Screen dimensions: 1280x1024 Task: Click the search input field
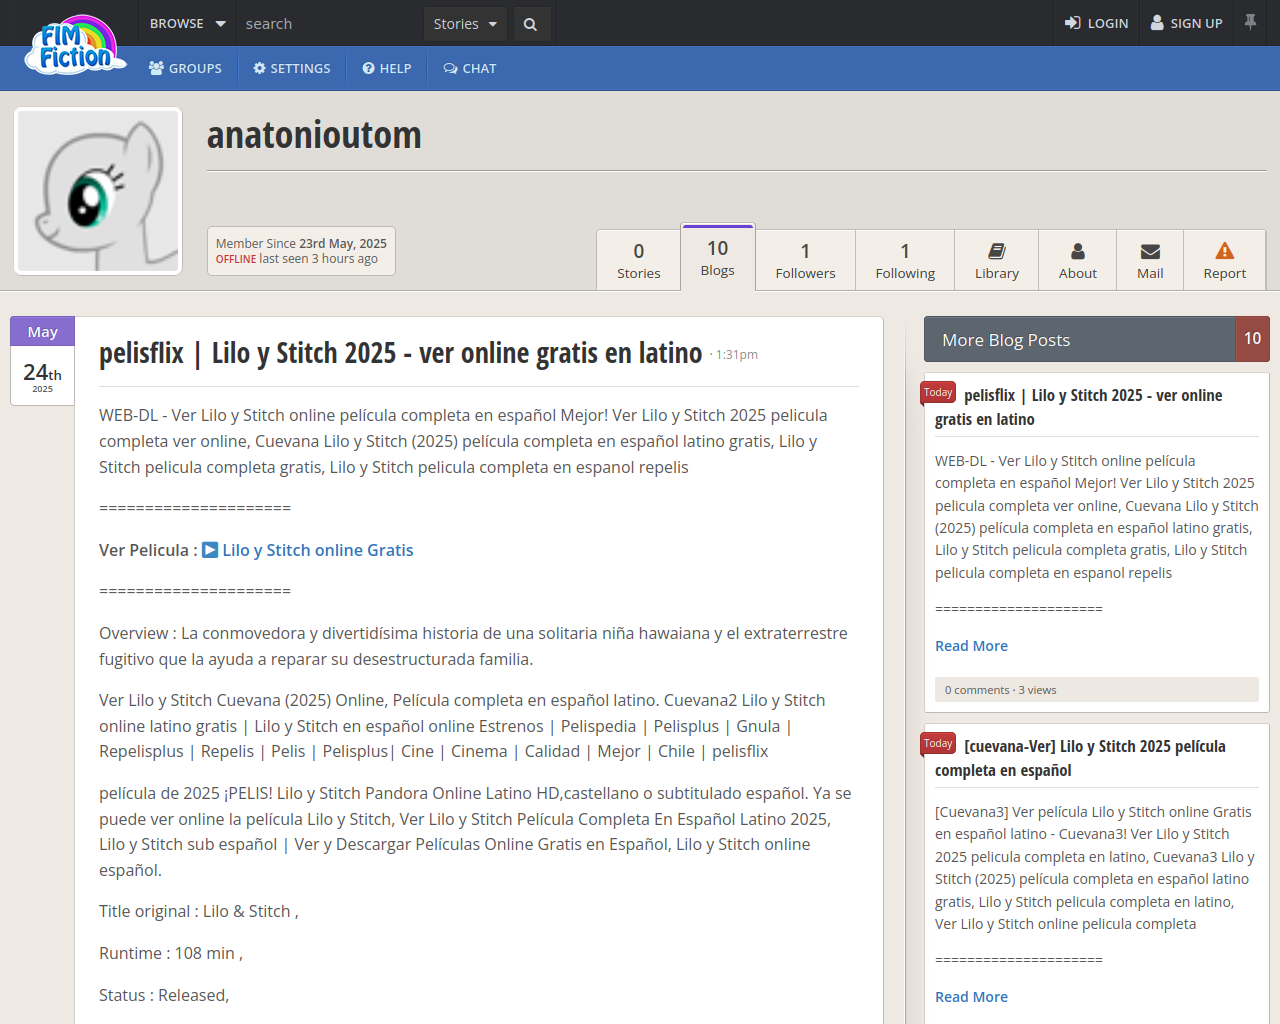(x=330, y=23)
